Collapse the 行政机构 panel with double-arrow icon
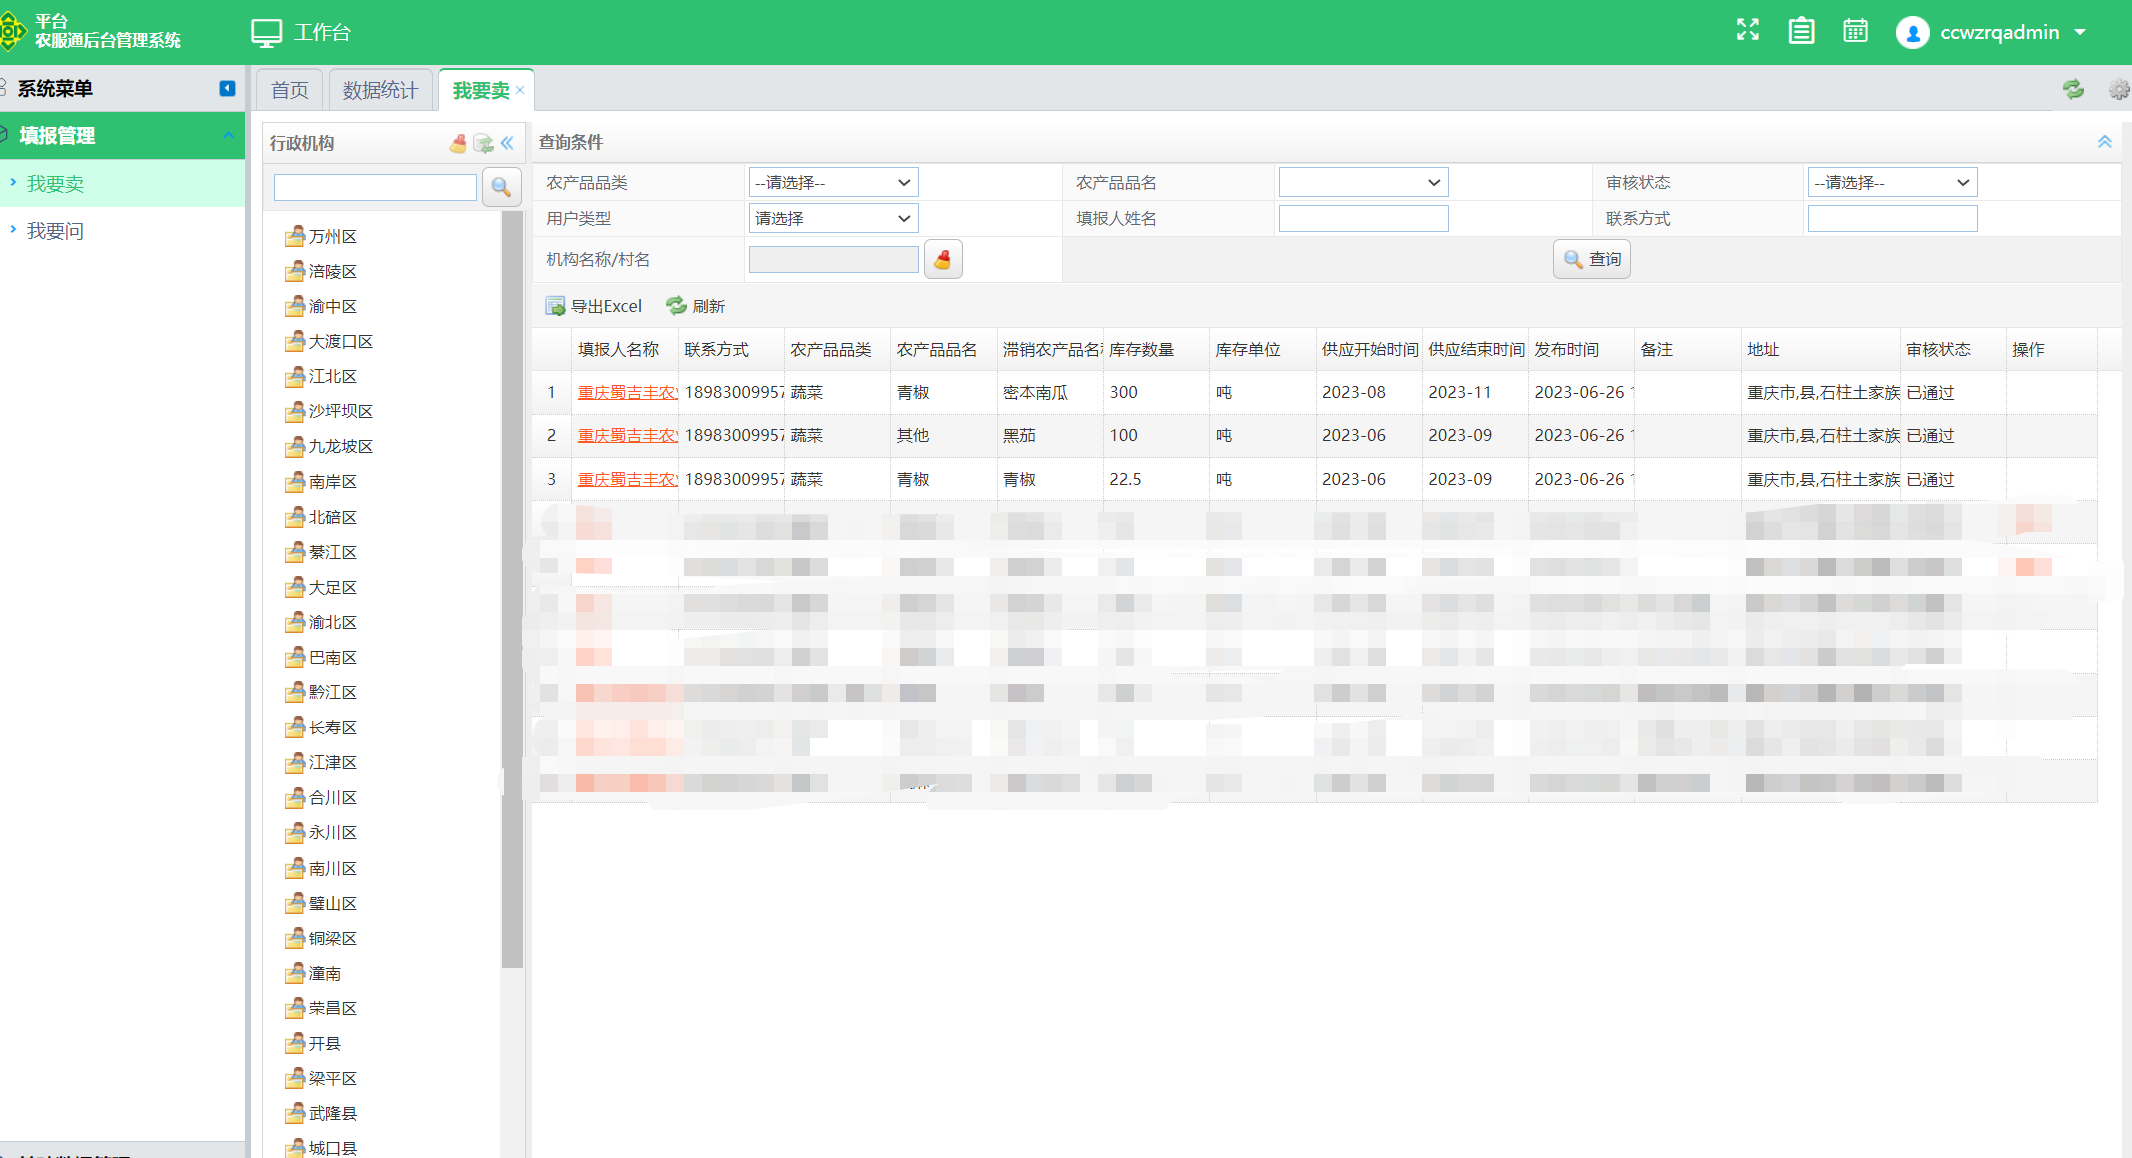This screenshot has height=1158, width=2132. pos(508,143)
